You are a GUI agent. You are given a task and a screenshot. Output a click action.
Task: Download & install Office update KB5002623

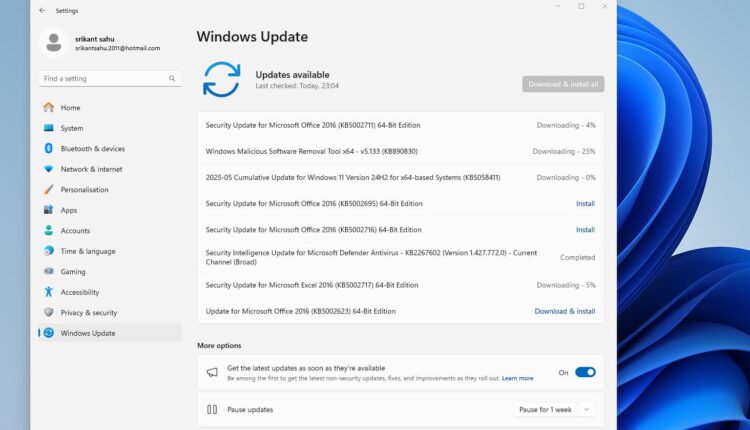(564, 311)
